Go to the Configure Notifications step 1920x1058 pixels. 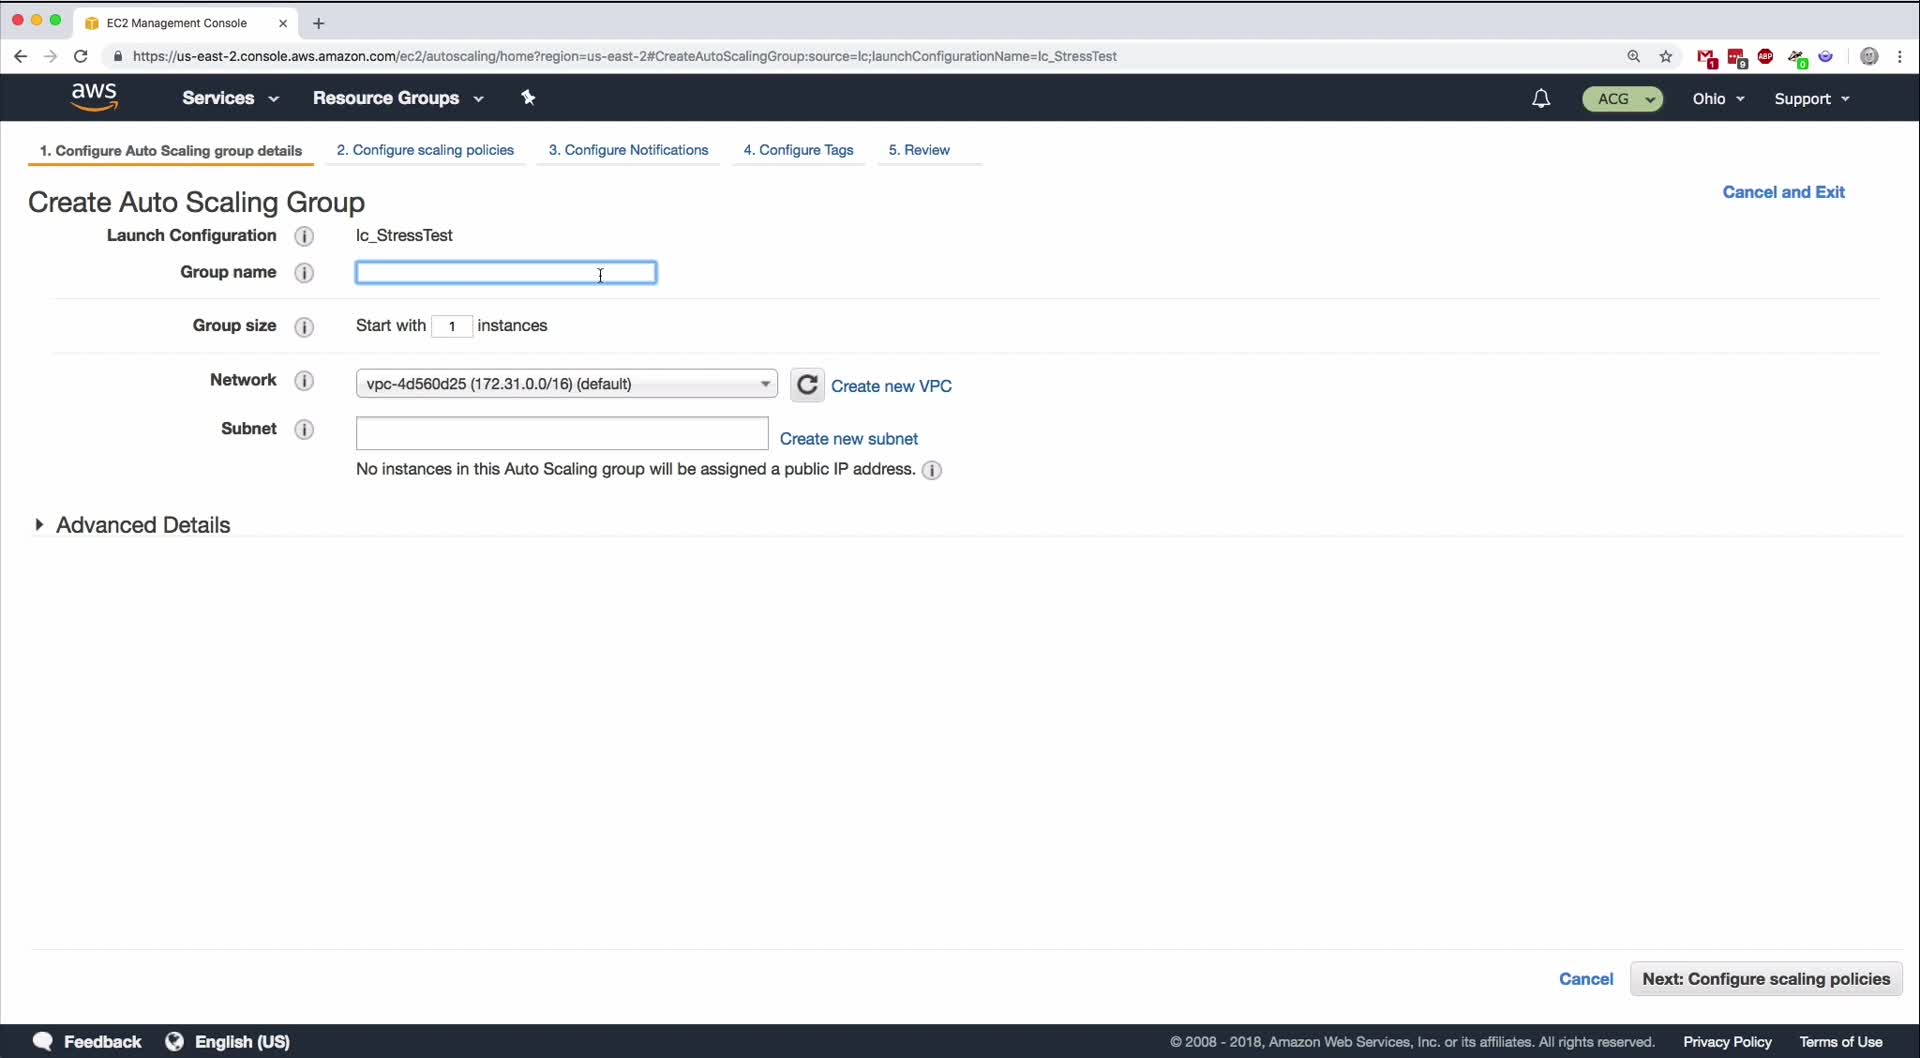(628, 150)
